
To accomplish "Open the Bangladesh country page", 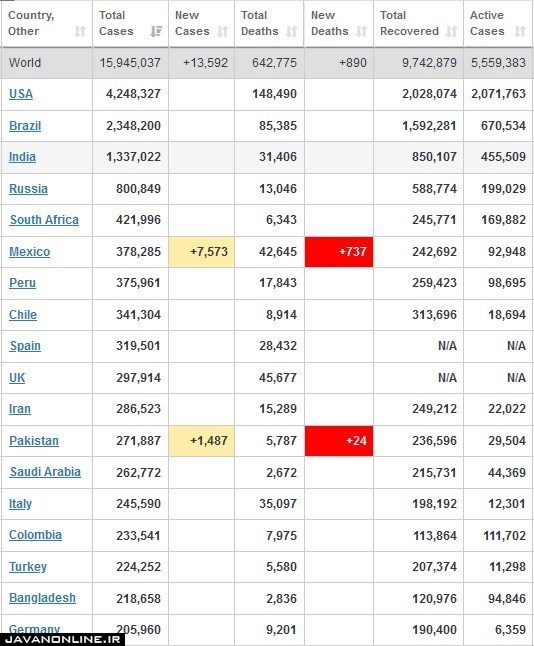I will pos(42,598).
